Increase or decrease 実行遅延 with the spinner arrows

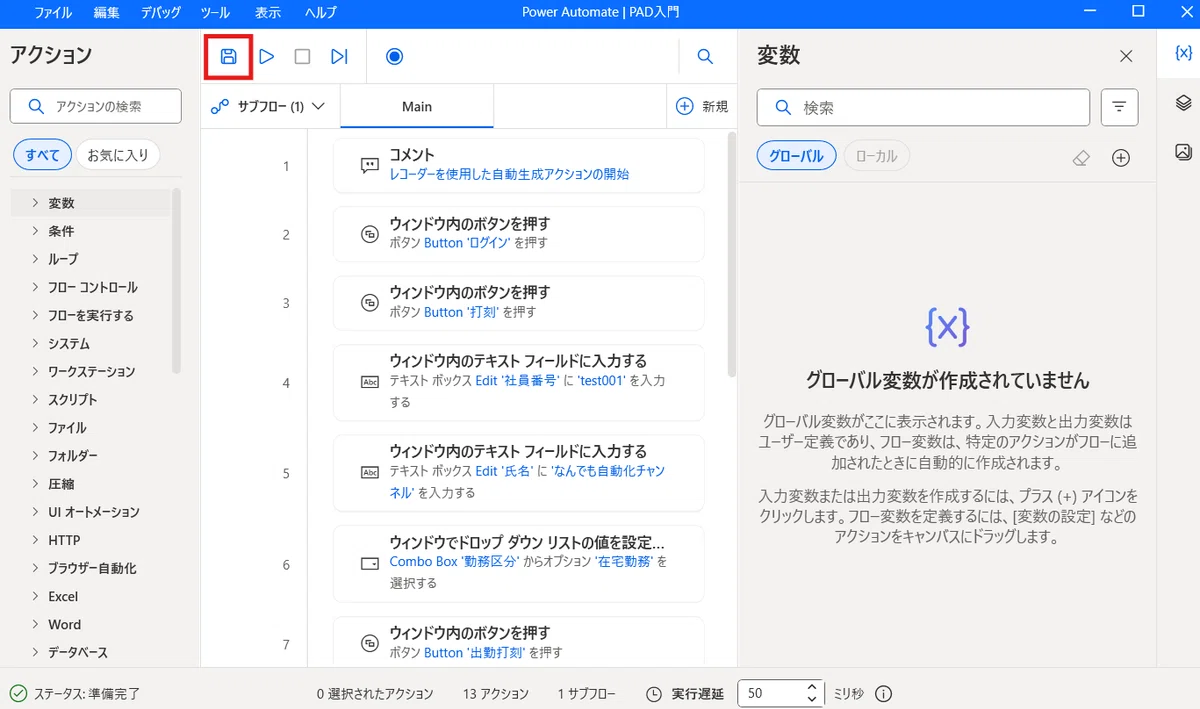[x=811, y=693]
